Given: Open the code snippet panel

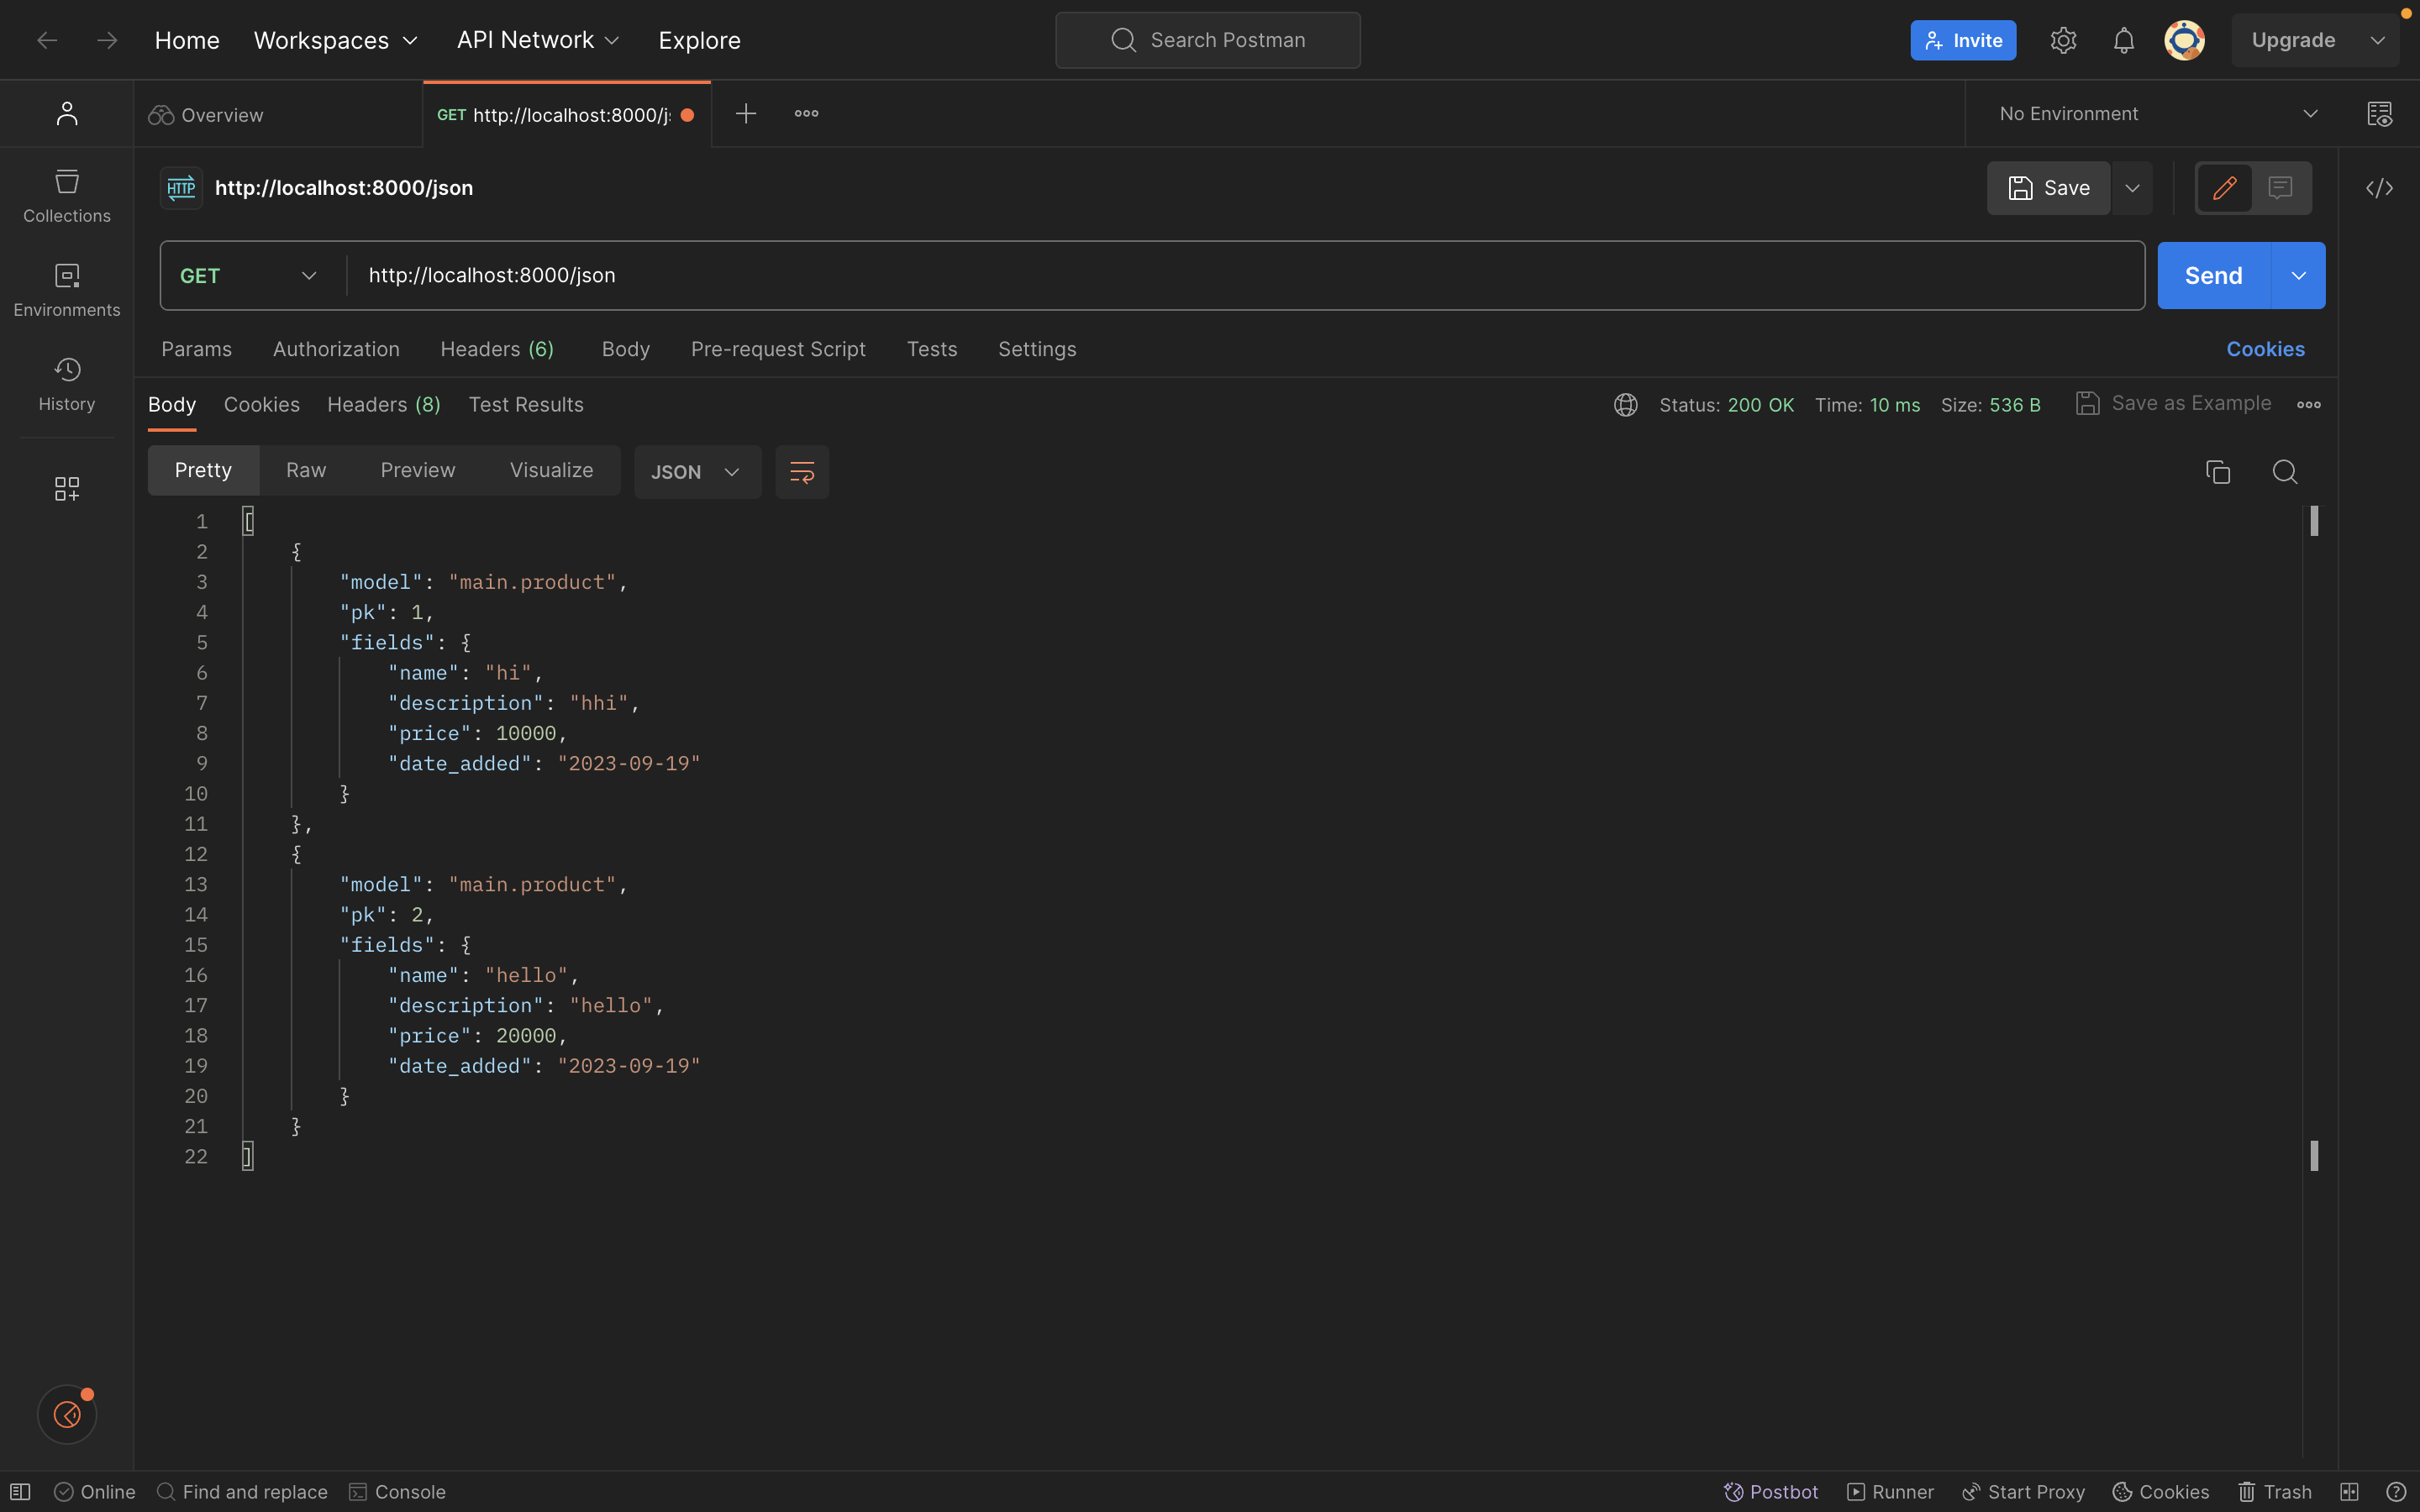Looking at the screenshot, I should tap(2380, 188).
